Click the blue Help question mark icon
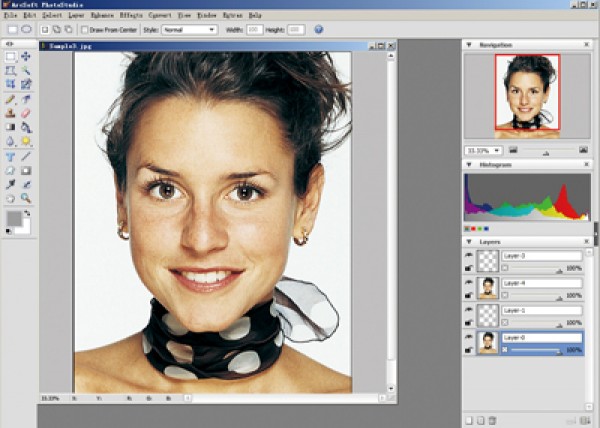600x428 pixels. tap(318, 30)
